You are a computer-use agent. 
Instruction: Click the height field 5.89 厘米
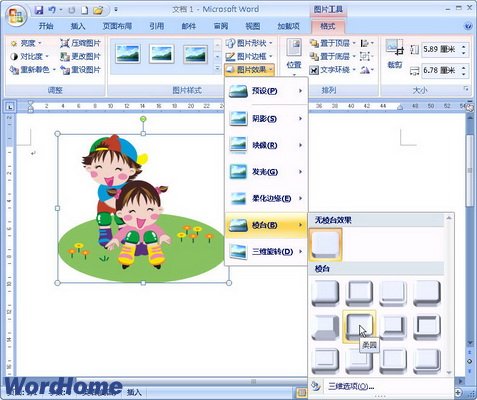(x=439, y=50)
